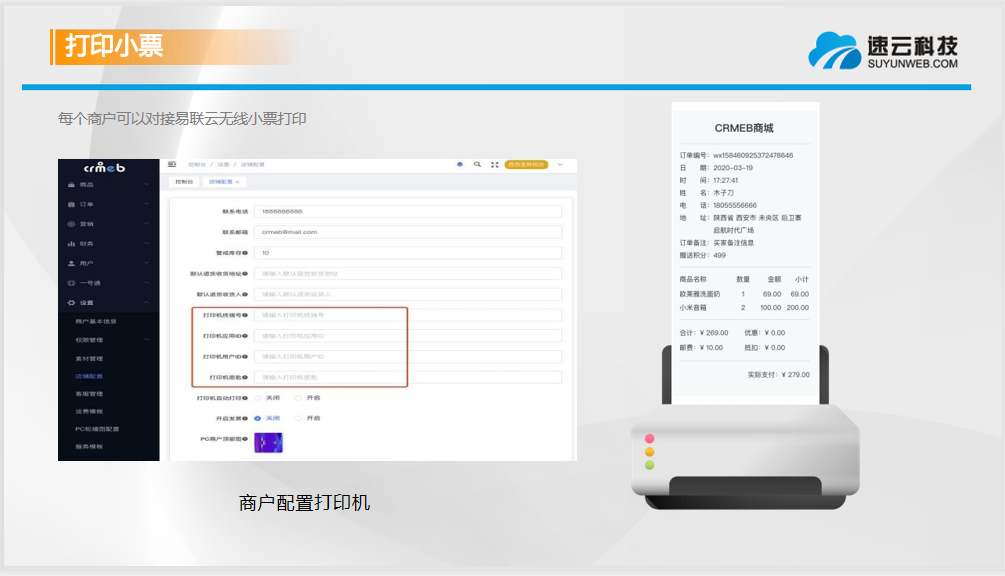Click the crmeb logo in the sidebar
Screen dimensions: 1005x576
[x=104, y=168]
